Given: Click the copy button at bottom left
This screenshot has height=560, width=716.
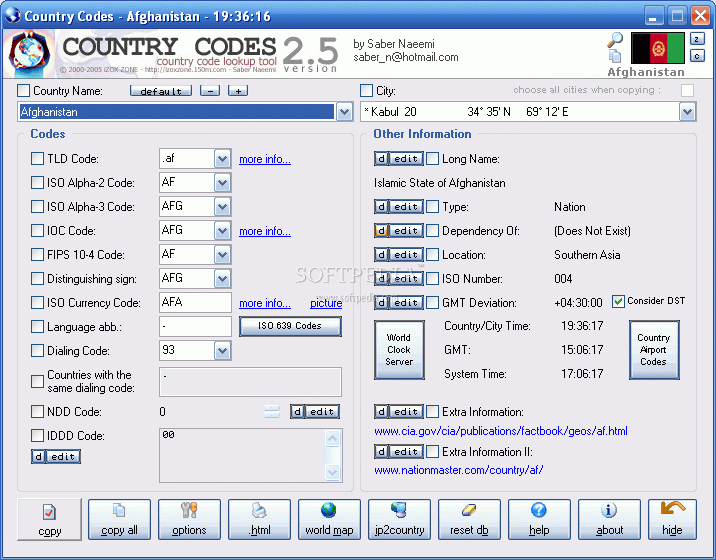Looking at the screenshot, I should tap(49, 519).
